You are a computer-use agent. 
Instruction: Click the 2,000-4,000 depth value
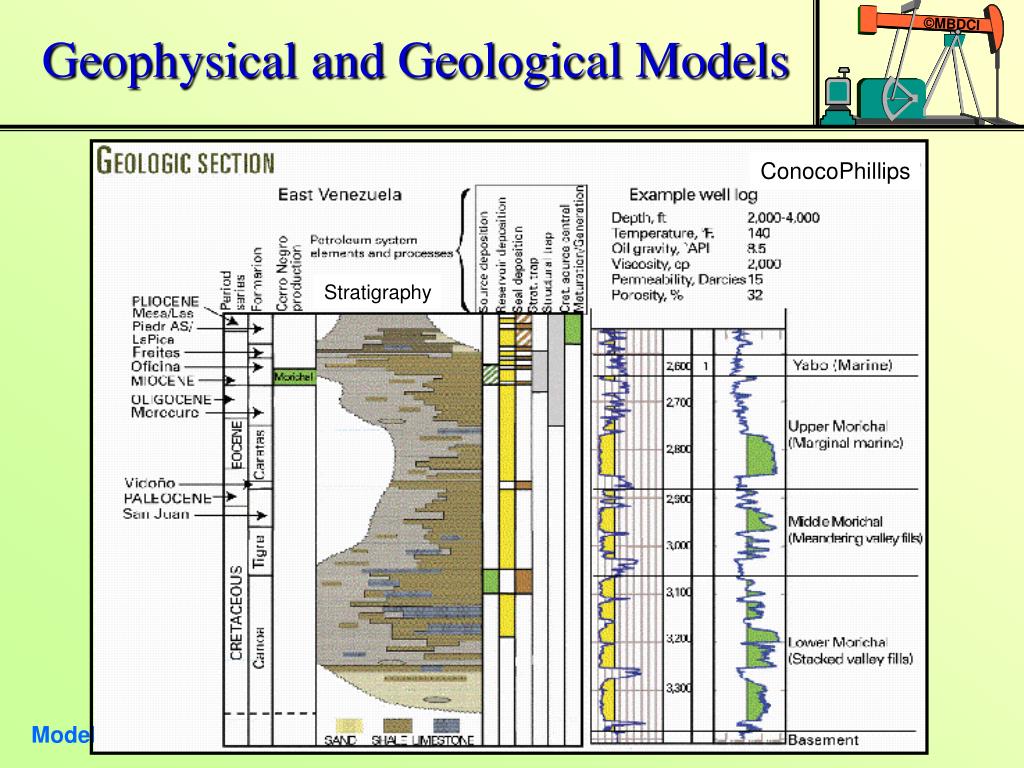[783, 218]
